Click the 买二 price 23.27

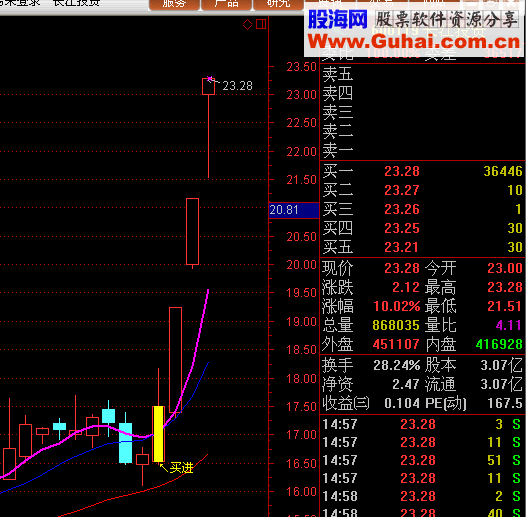(x=402, y=190)
